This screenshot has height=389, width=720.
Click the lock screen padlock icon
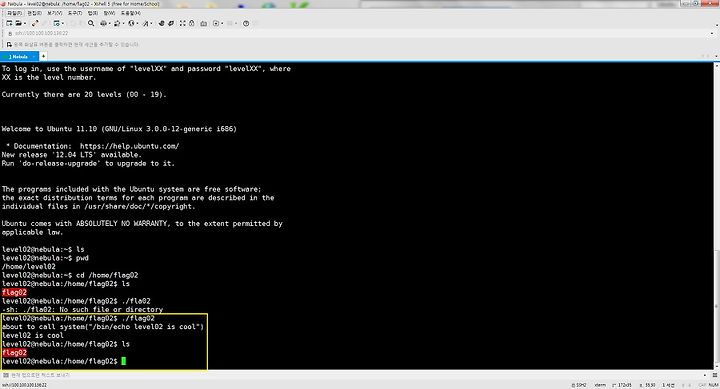(191, 23)
